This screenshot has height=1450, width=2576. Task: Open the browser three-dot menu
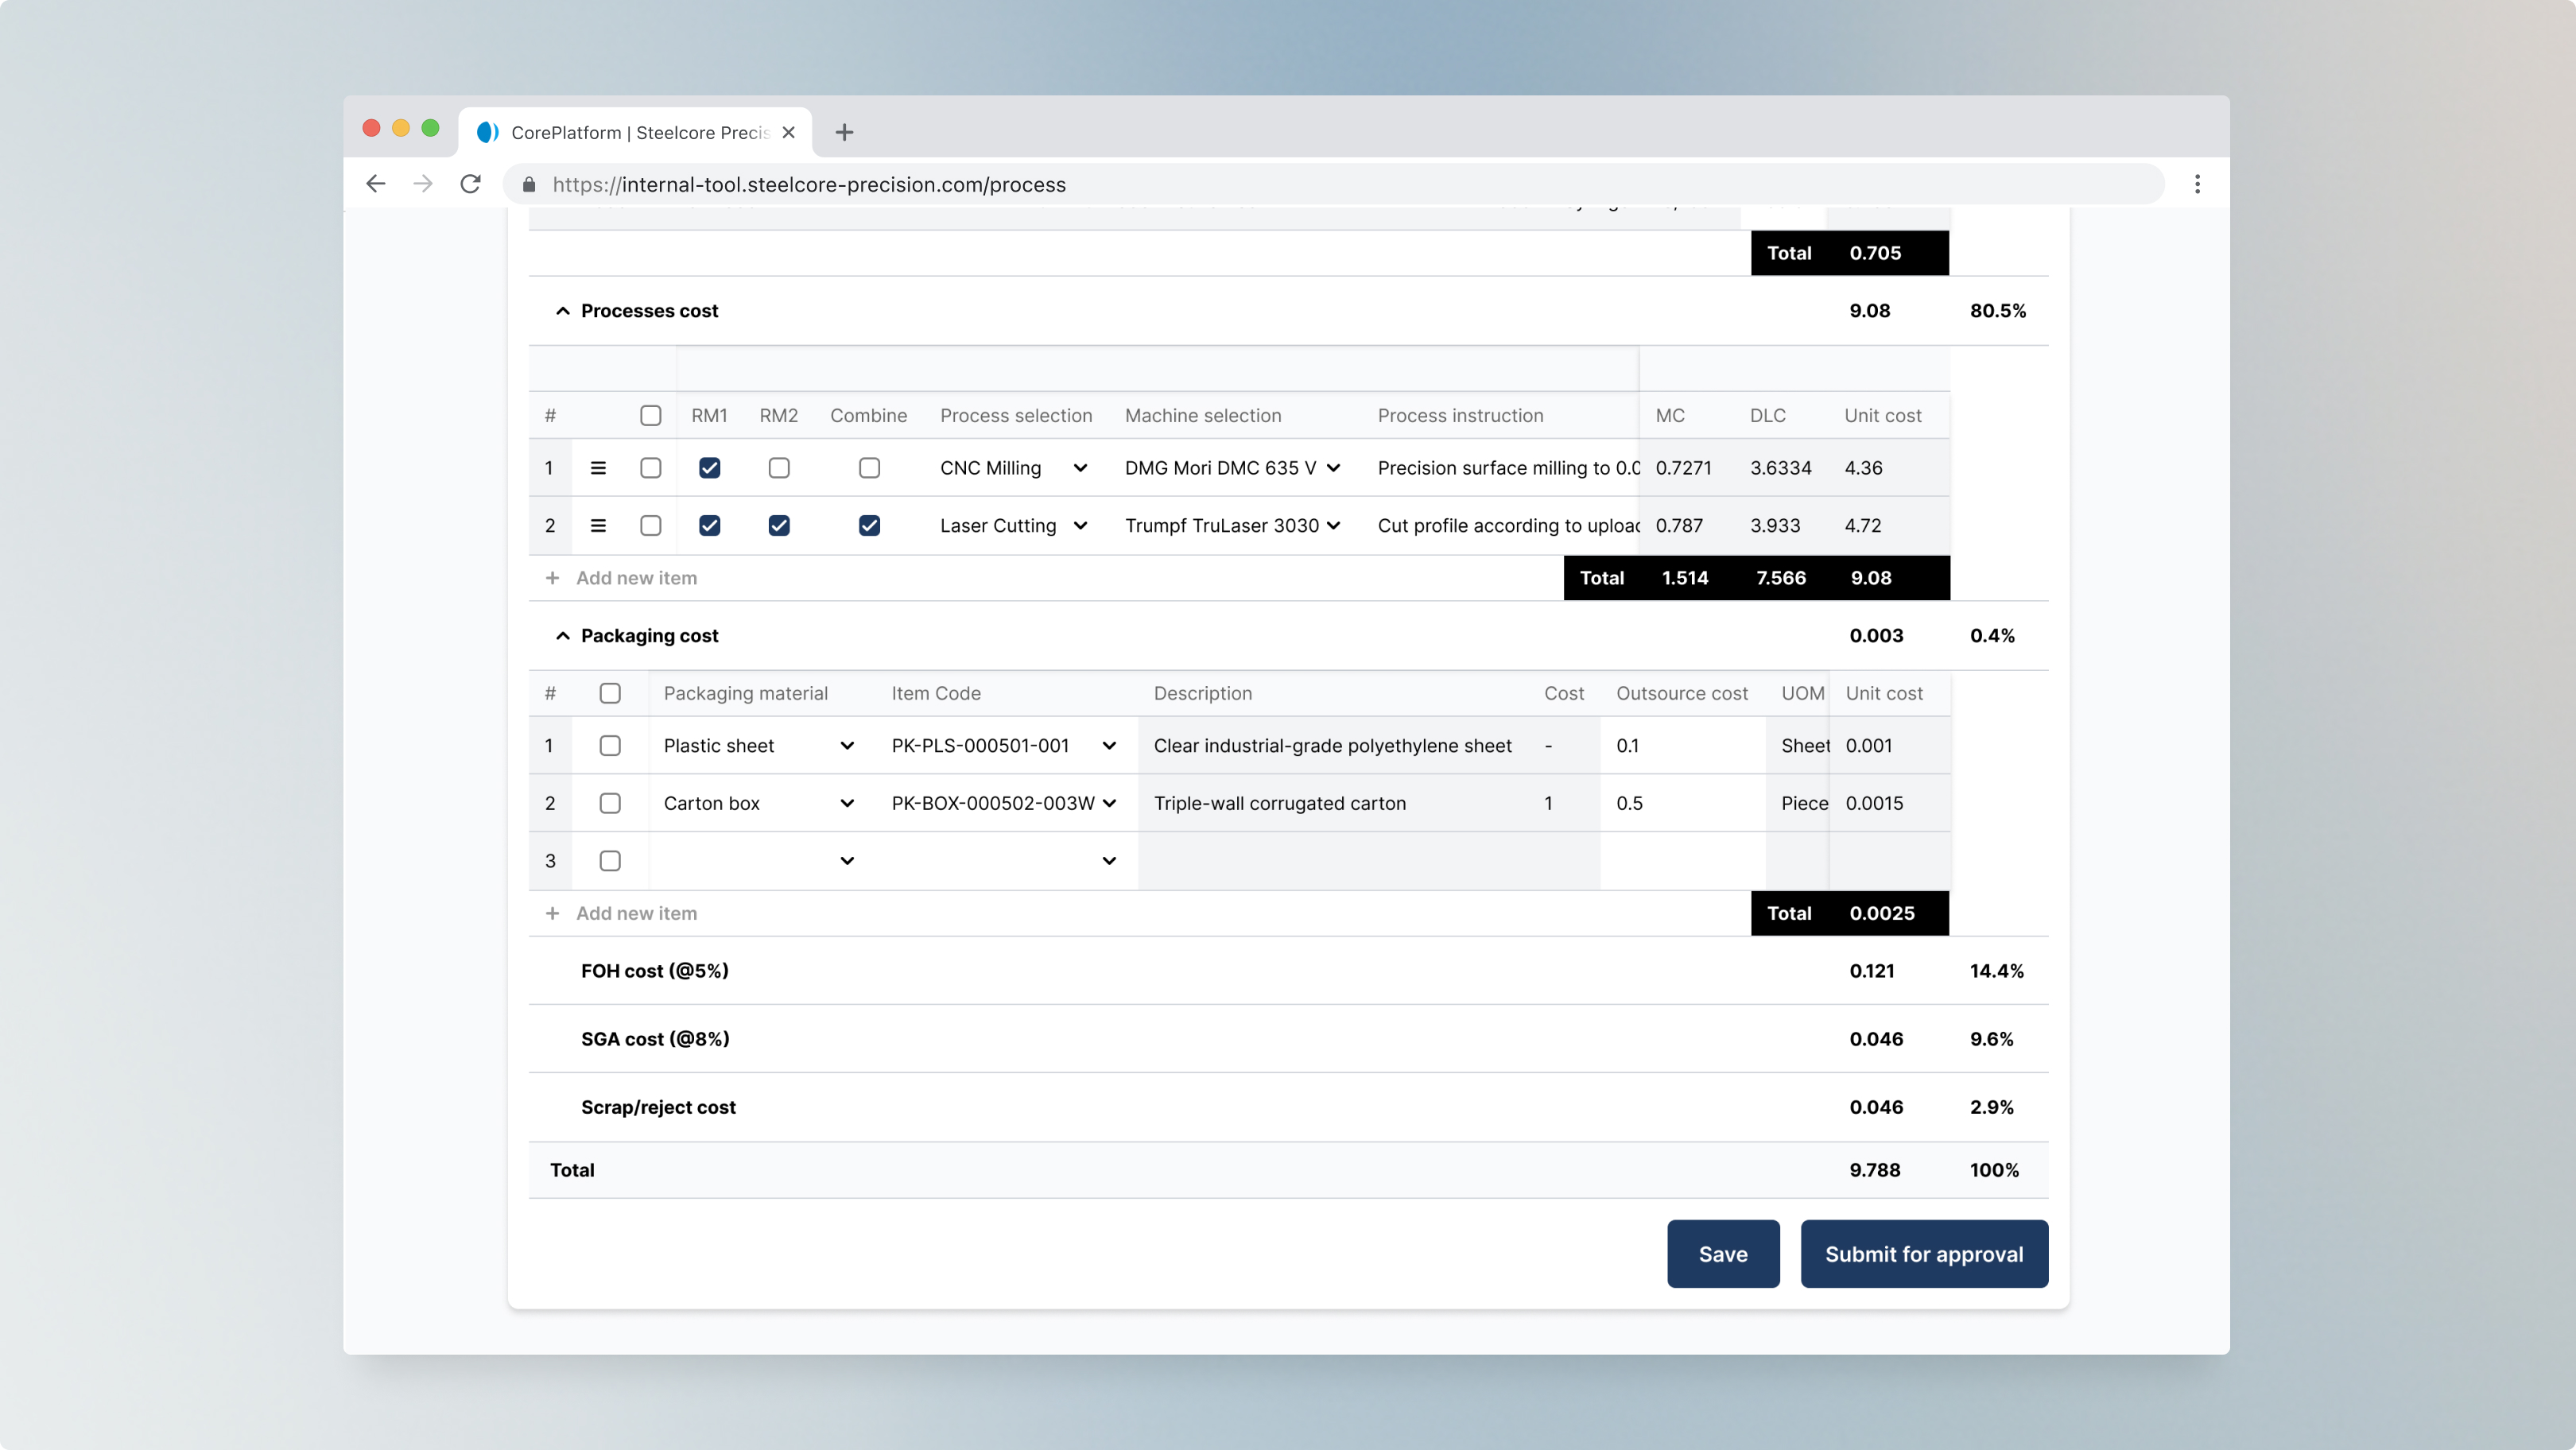pos(2198,184)
